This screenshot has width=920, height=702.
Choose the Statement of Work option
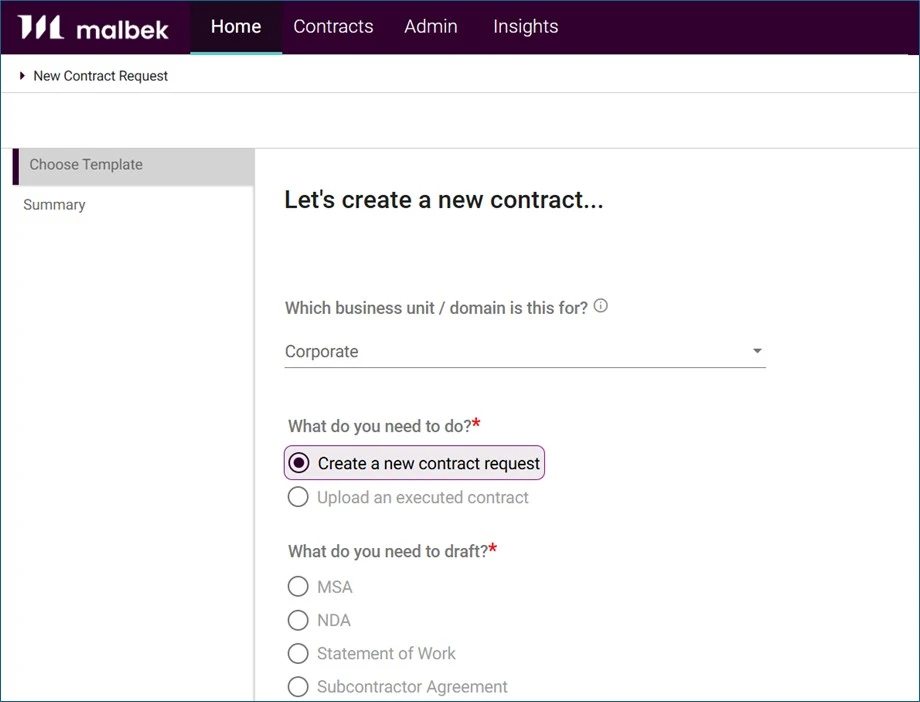click(298, 654)
